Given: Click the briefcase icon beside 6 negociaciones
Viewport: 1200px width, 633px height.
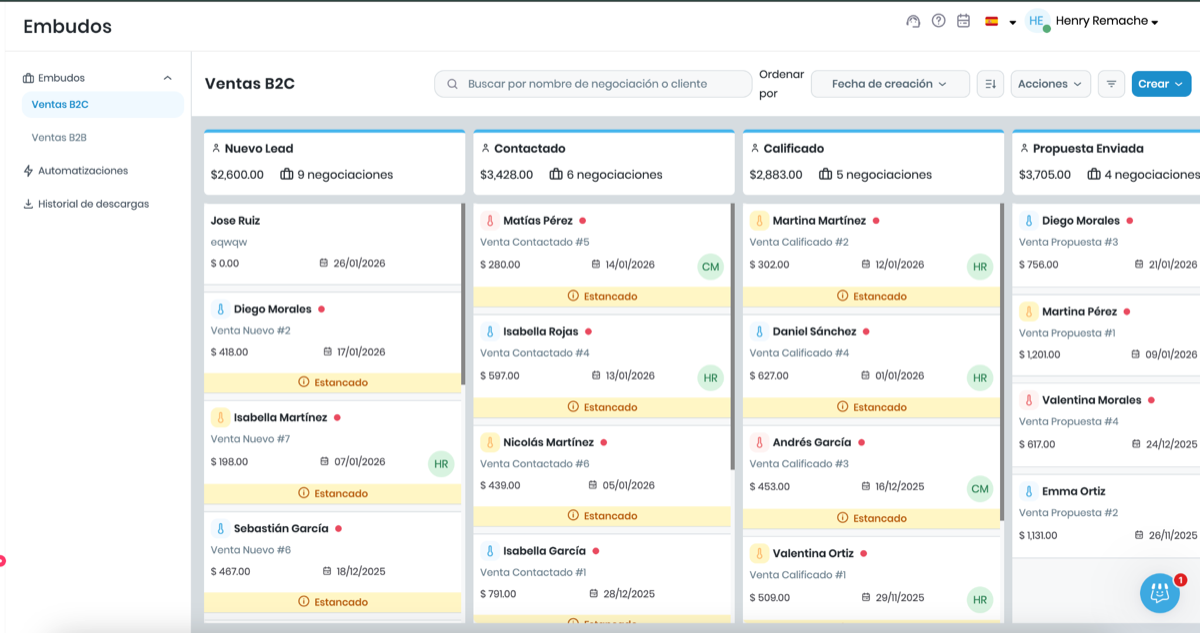Looking at the screenshot, I should 556,174.
